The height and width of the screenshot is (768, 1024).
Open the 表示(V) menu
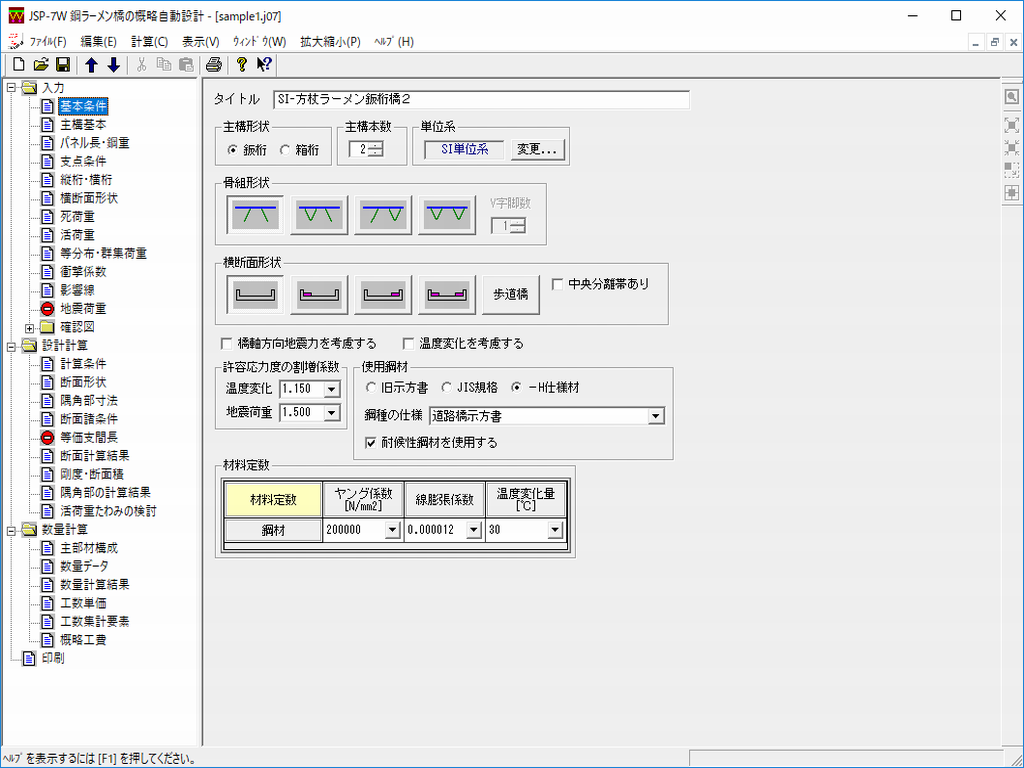point(200,42)
